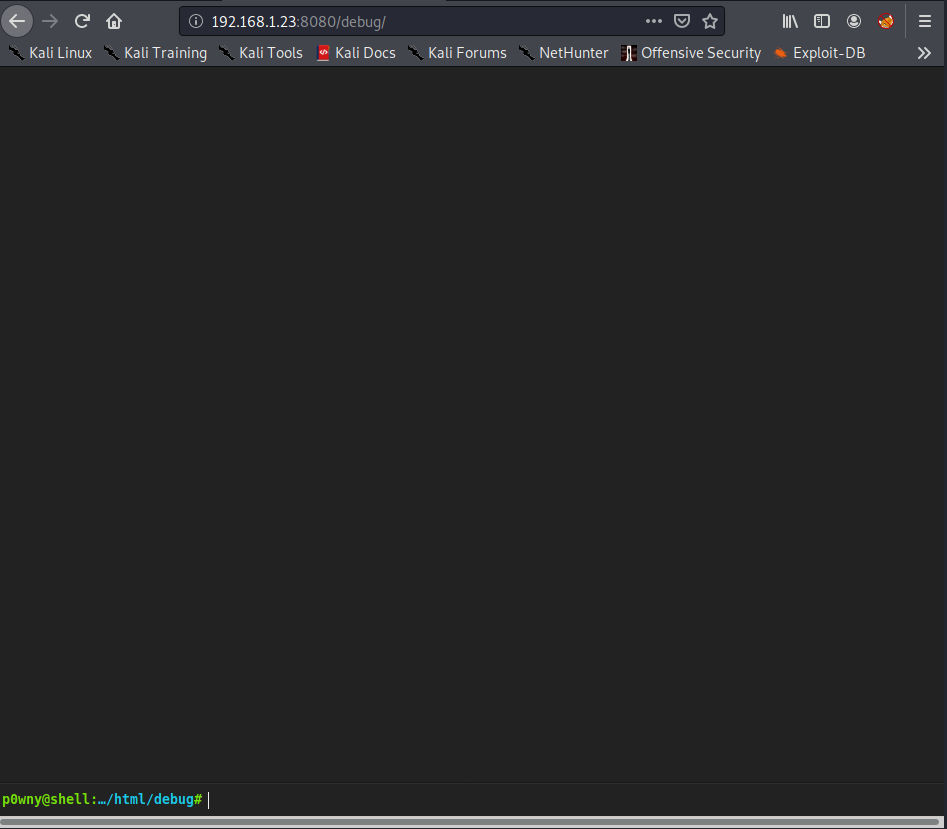Go to the browser home page
The image size is (947, 829).
click(x=114, y=21)
